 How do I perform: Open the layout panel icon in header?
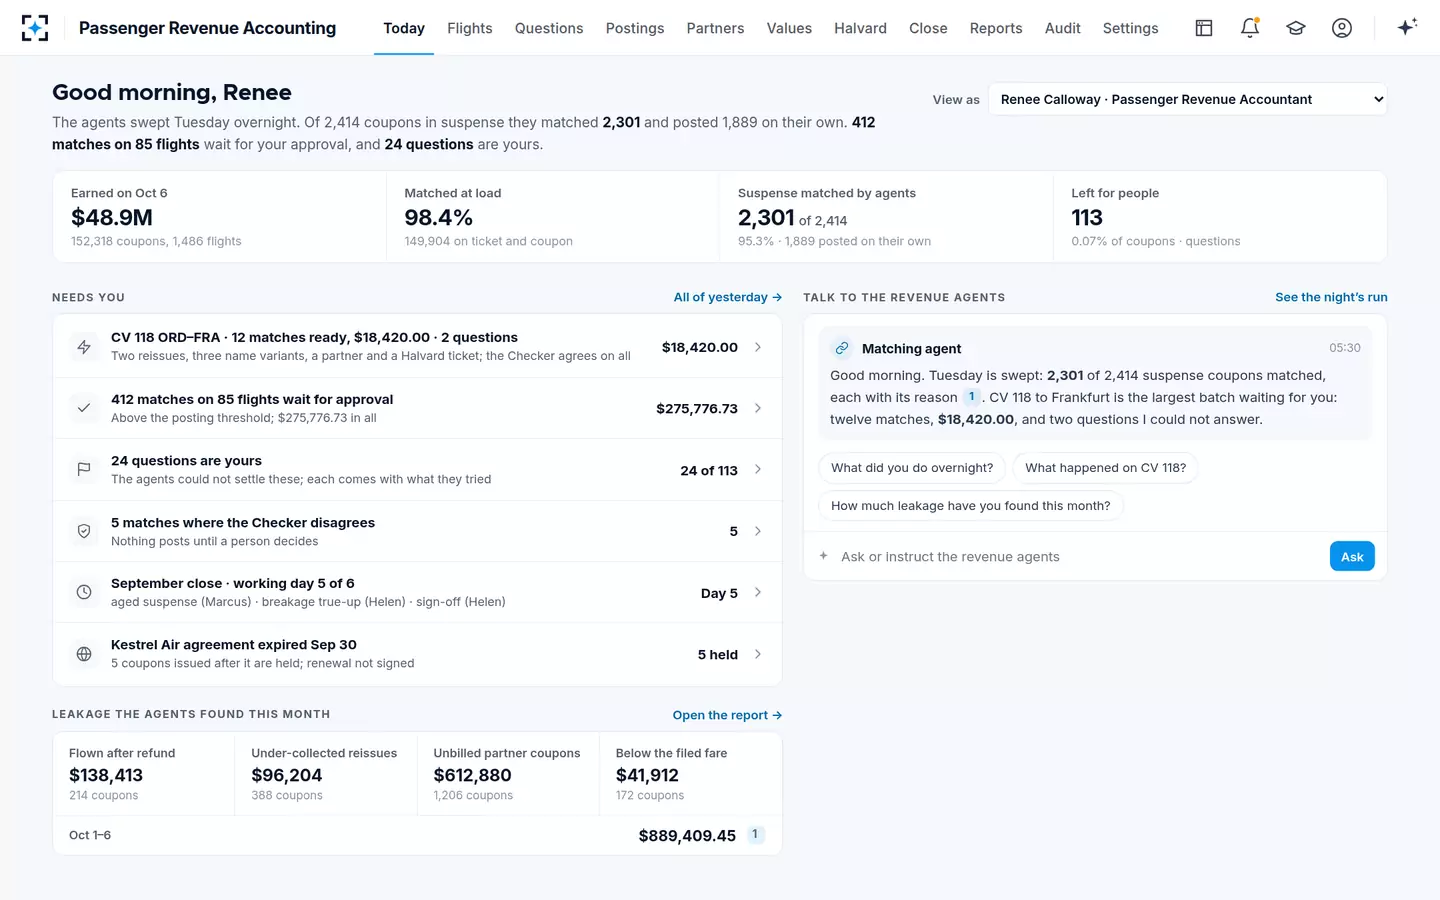(x=1204, y=28)
